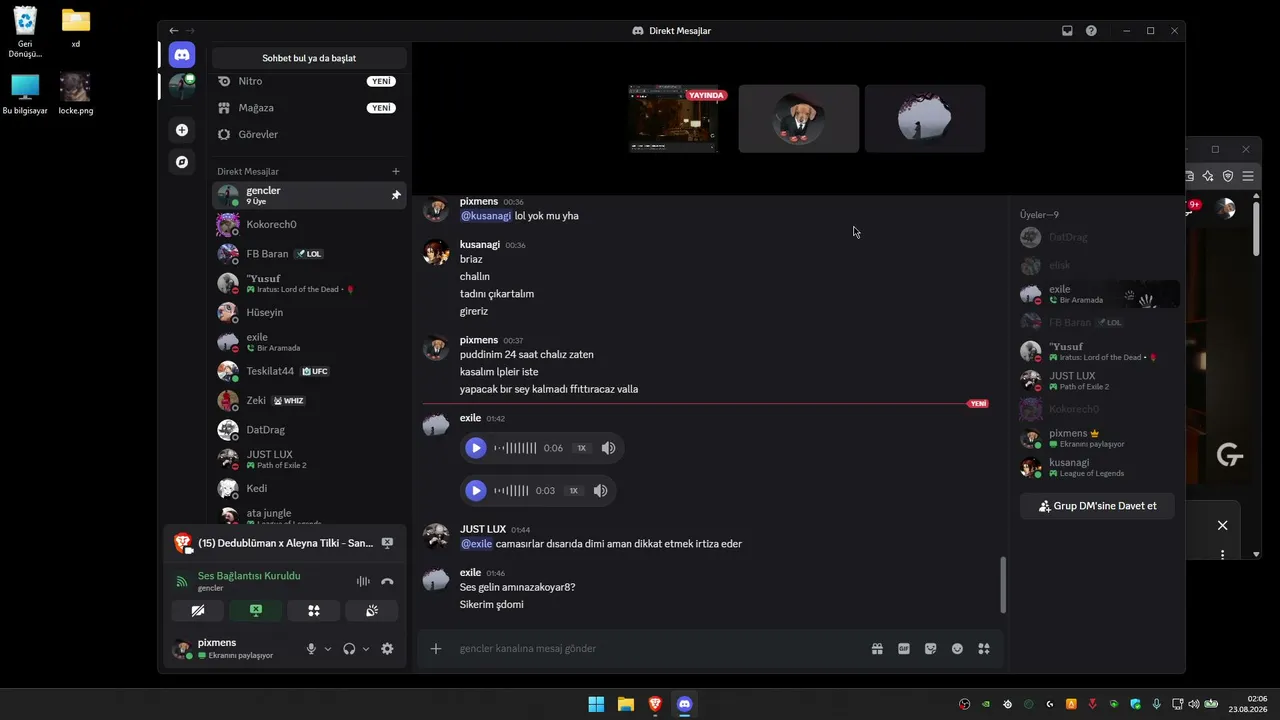Click the plus attach button in message bar
1280x720 pixels.
[x=436, y=649]
